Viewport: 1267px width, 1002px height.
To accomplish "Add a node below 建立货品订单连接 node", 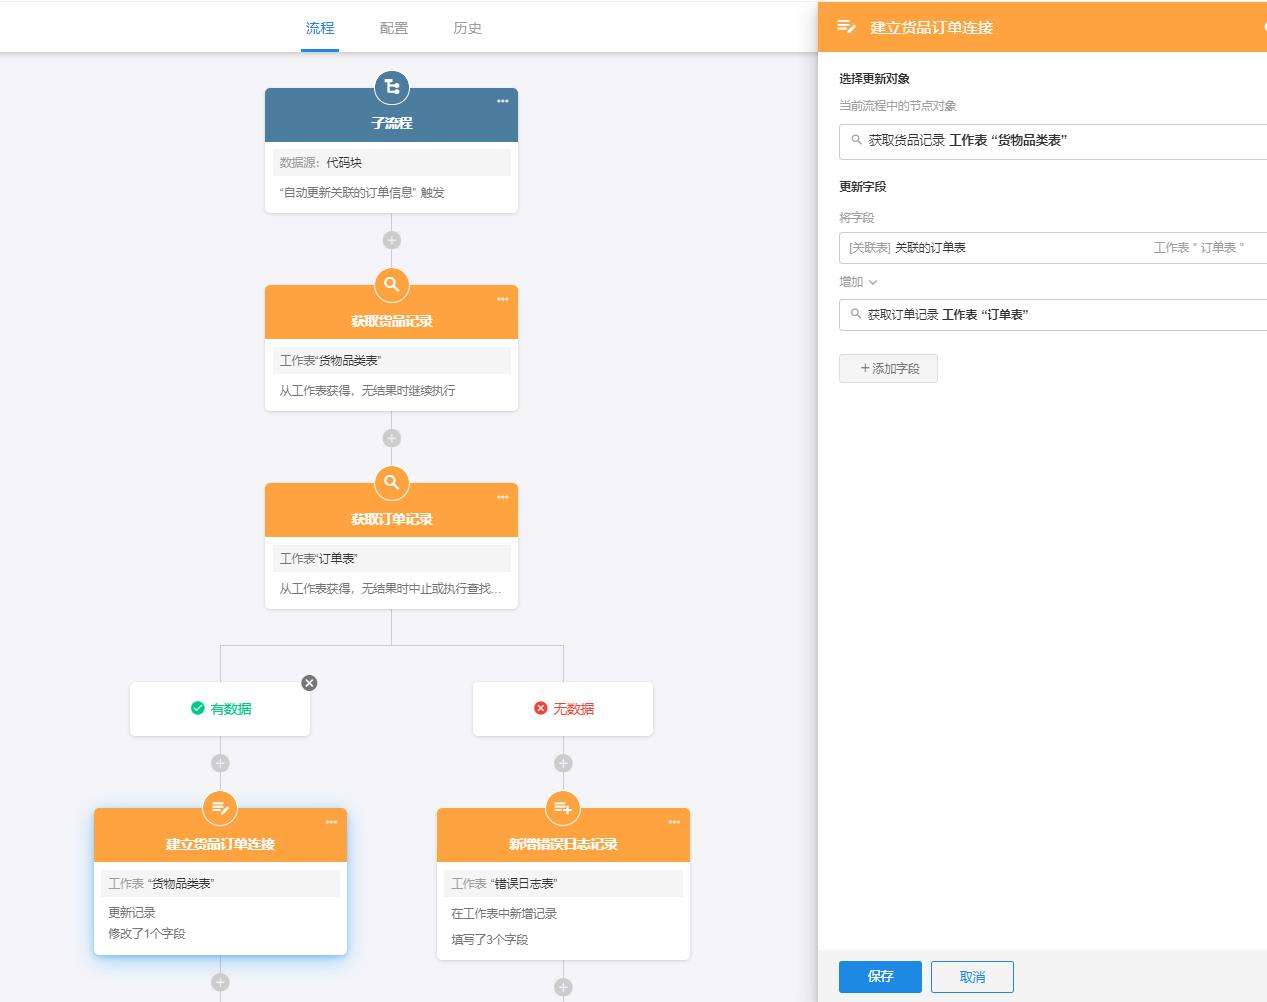I will [x=220, y=982].
